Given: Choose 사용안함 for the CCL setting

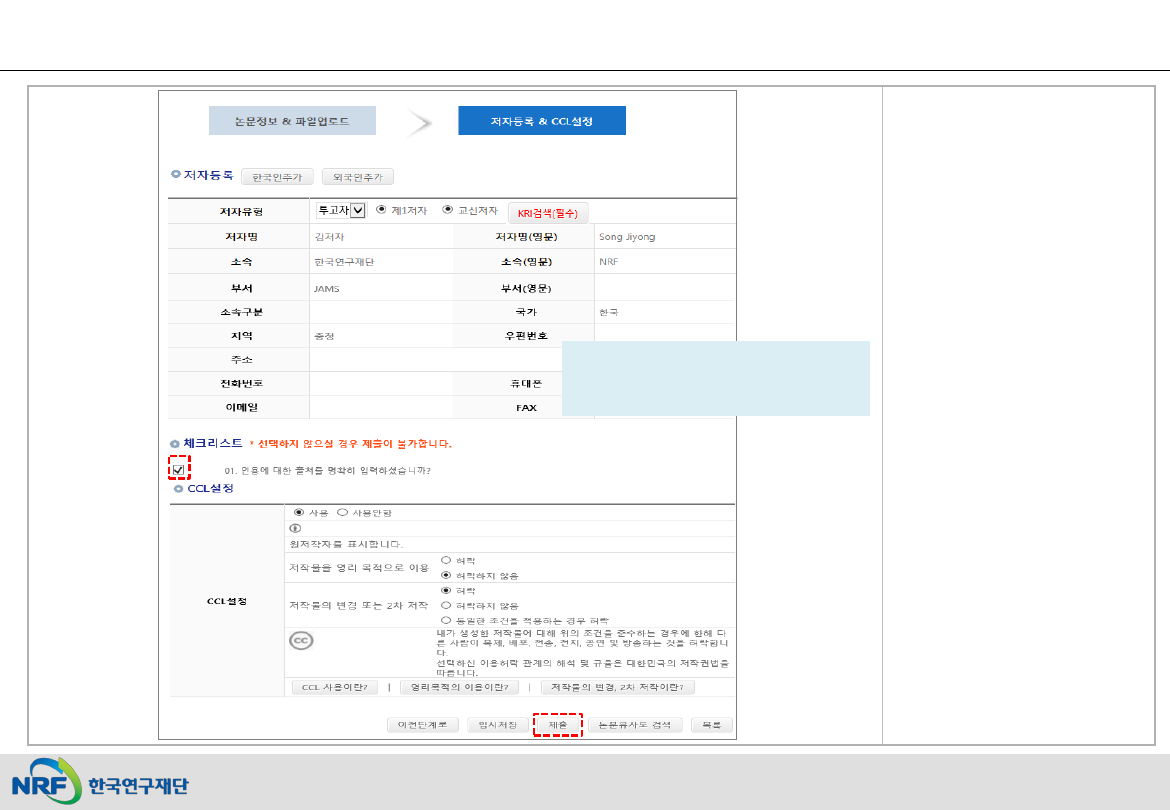Looking at the screenshot, I should tap(343, 512).
